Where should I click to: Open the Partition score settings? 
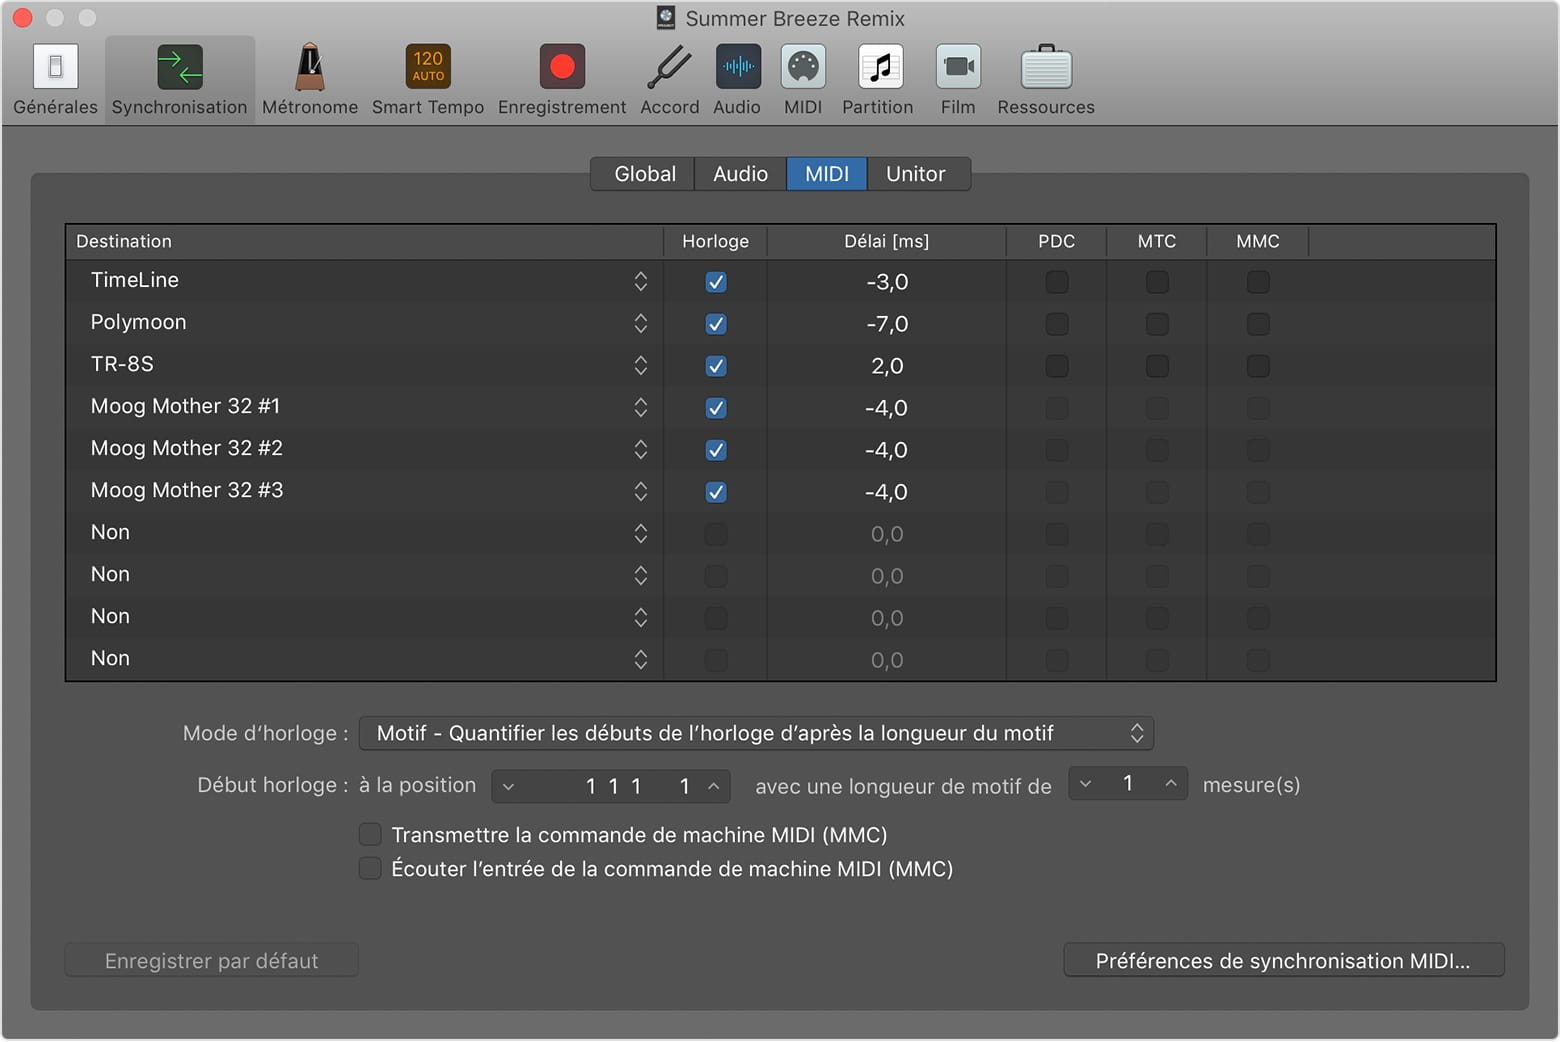coord(878,81)
